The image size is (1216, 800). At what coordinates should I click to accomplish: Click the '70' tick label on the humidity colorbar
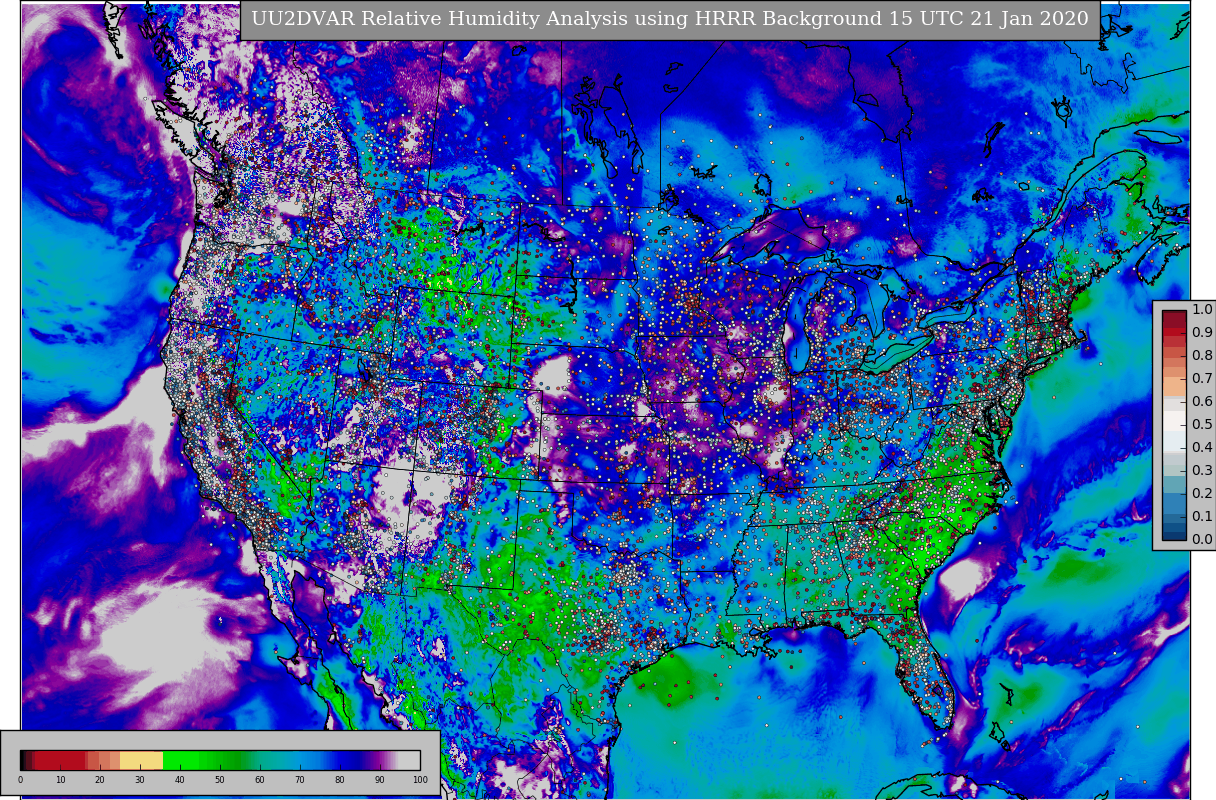tap(300, 780)
